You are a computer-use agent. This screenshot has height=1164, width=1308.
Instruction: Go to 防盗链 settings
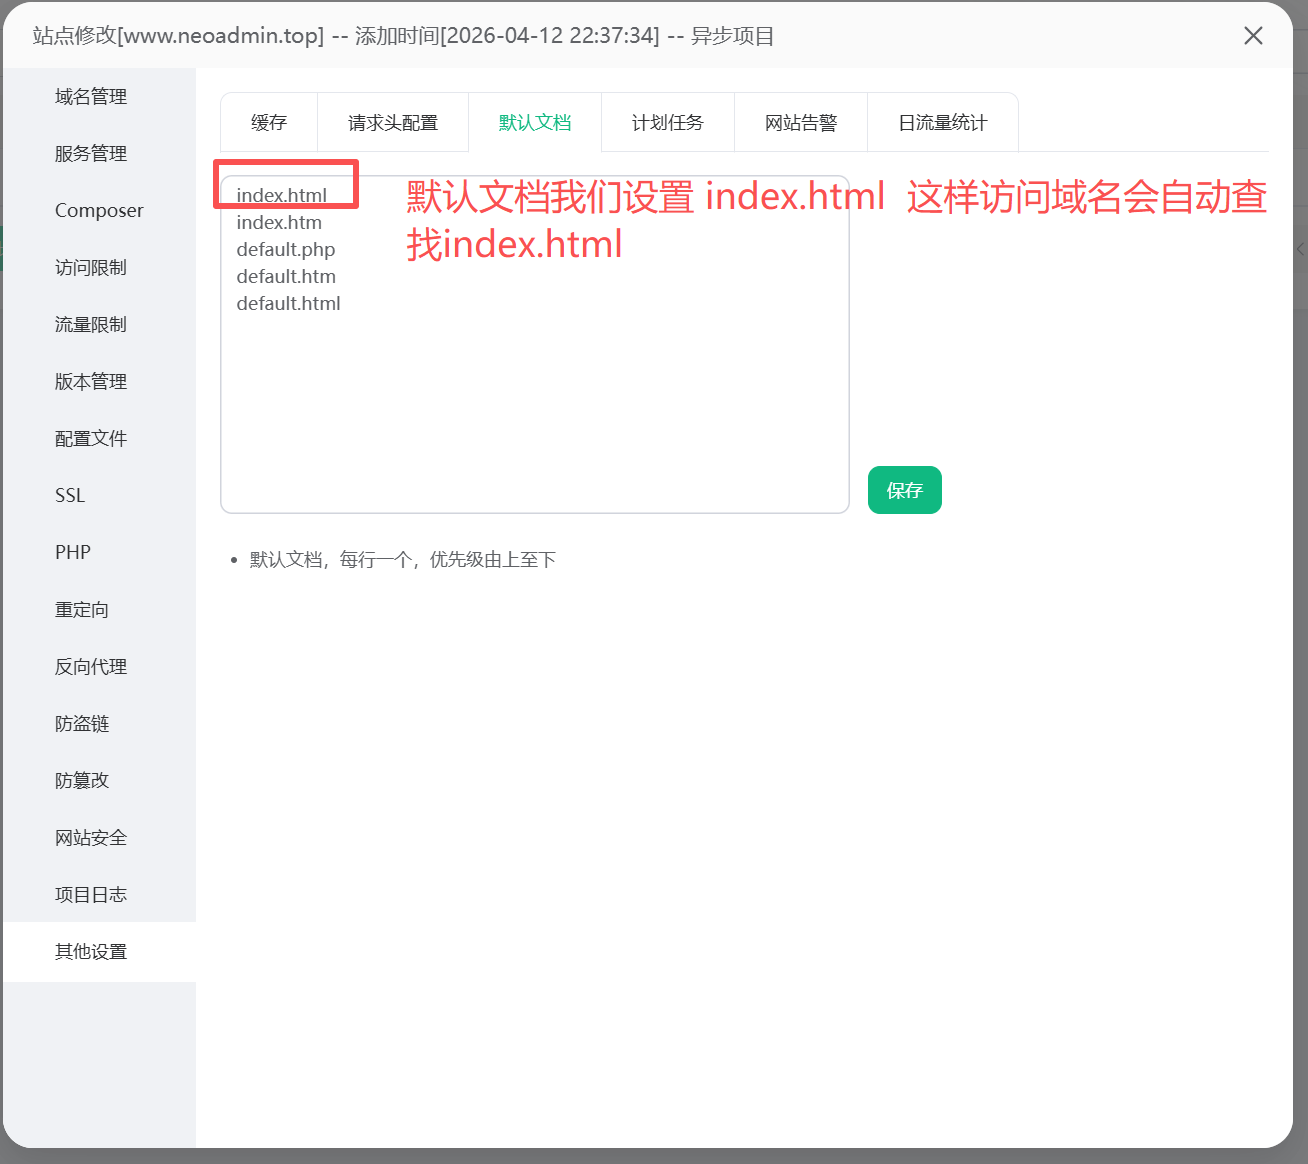[82, 724]
